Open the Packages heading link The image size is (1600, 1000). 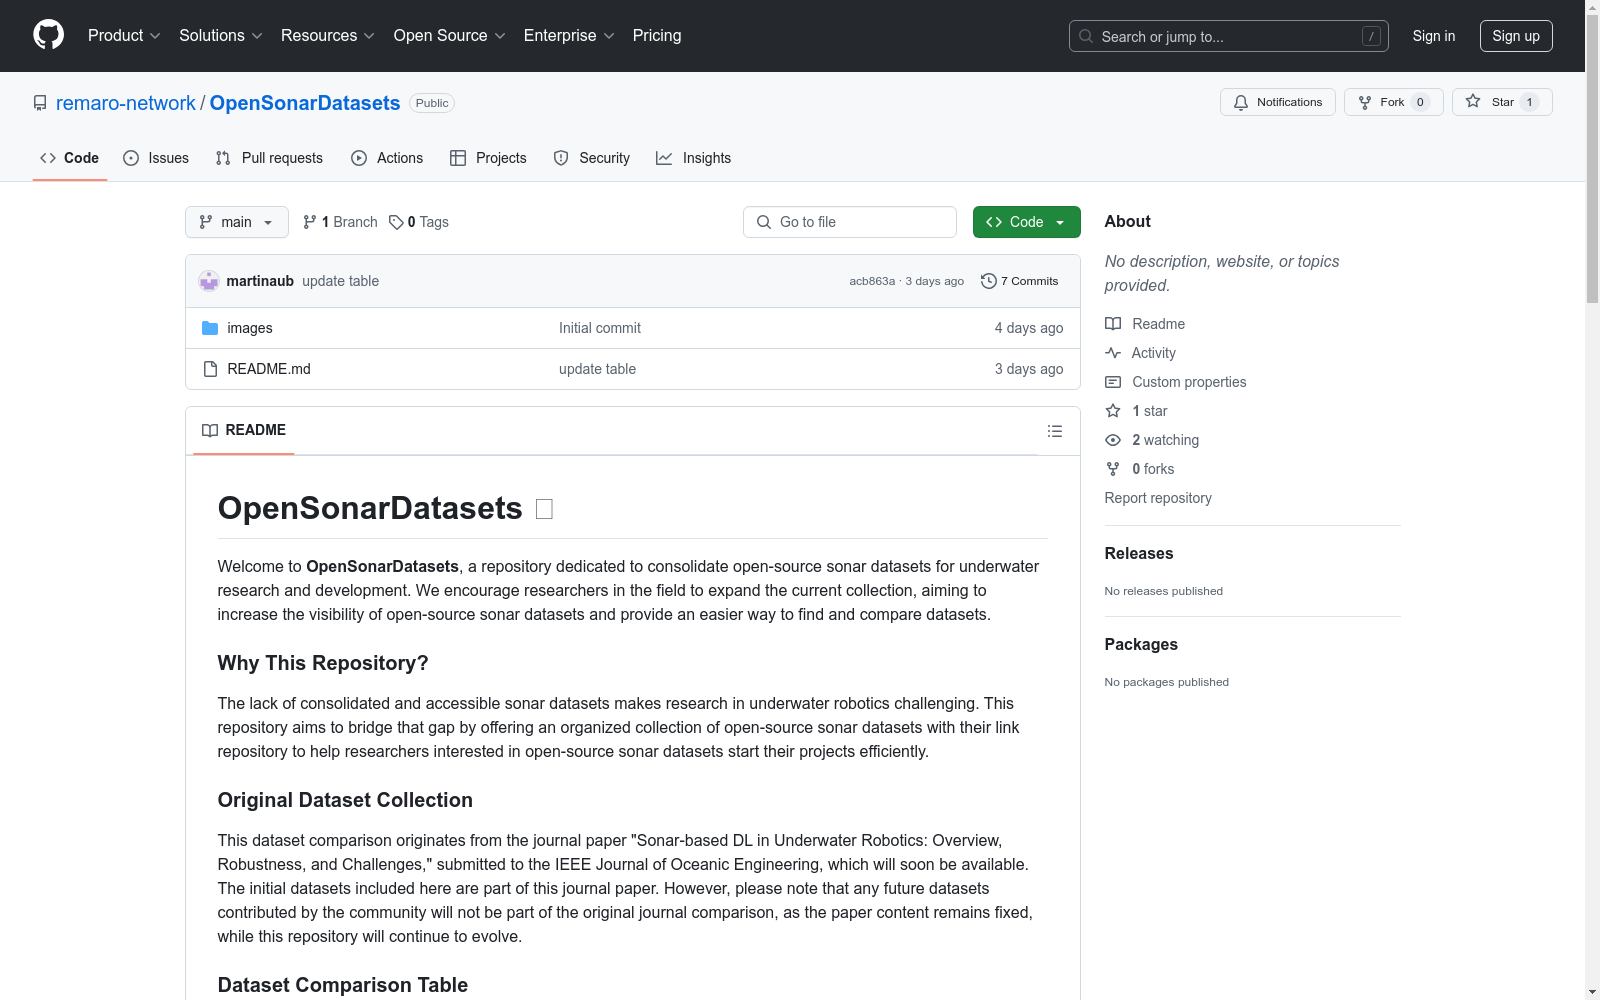1141,644
